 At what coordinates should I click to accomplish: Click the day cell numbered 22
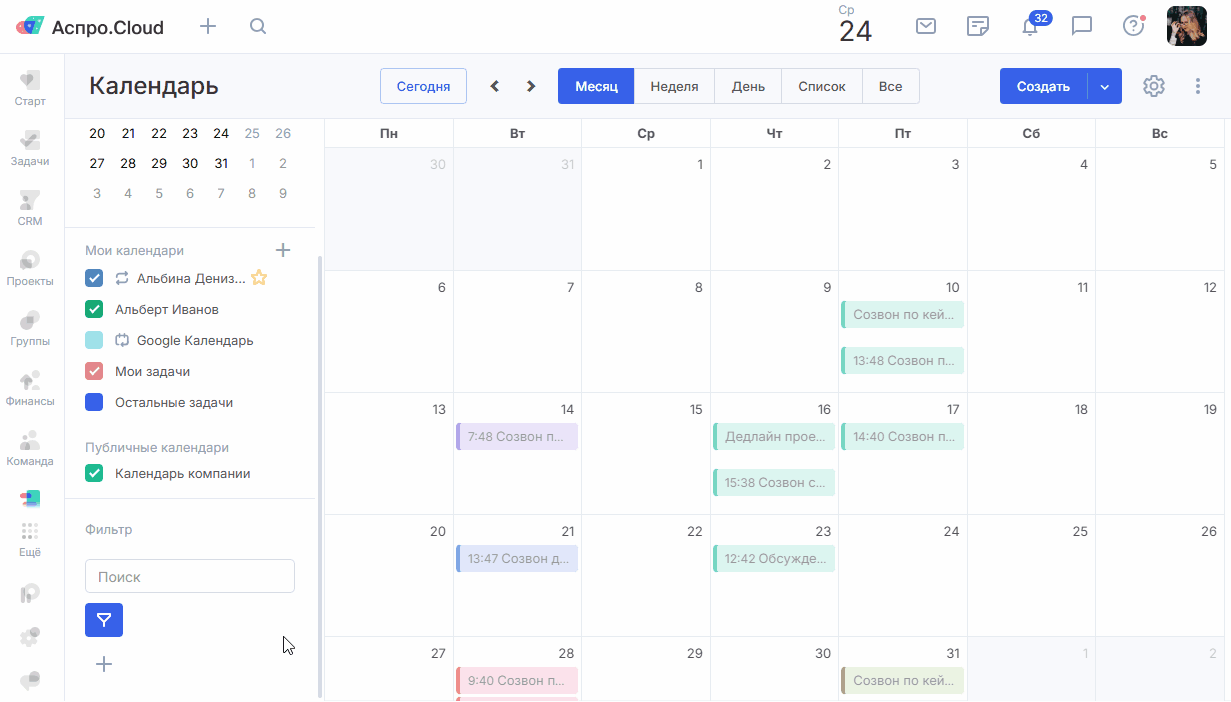(646, 575)
